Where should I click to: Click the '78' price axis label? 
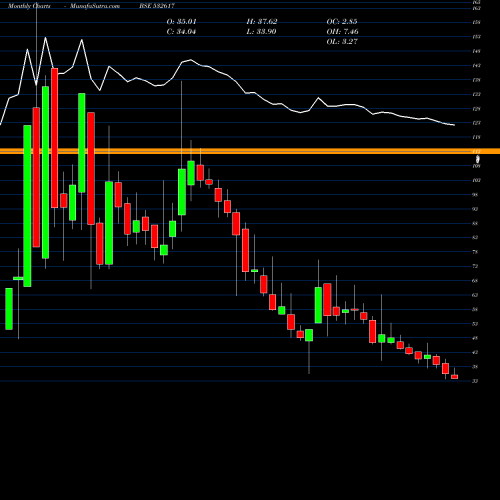click(x=475, y=252)
